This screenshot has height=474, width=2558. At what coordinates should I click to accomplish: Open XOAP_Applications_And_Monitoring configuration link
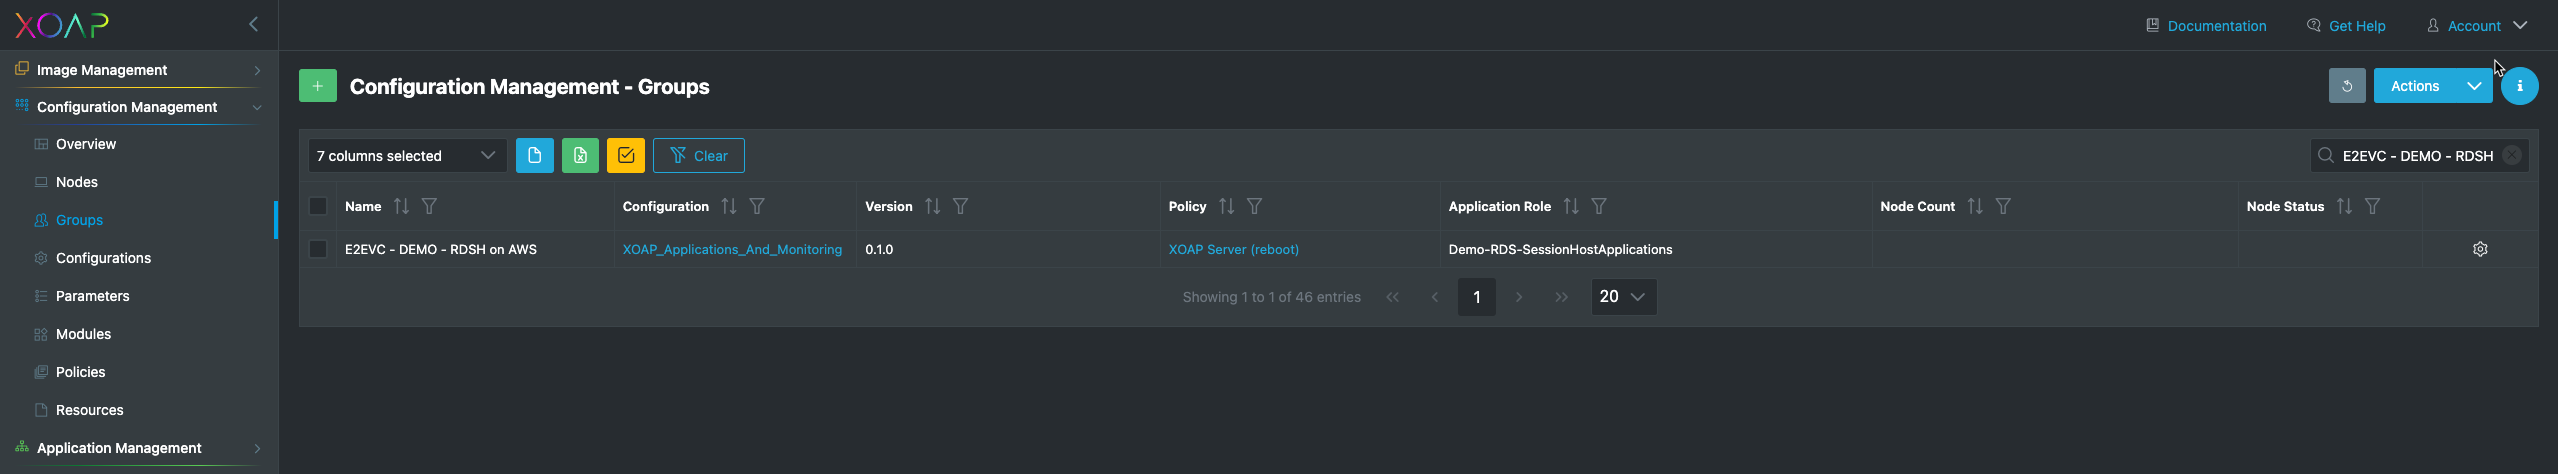(x=732, y=249)
